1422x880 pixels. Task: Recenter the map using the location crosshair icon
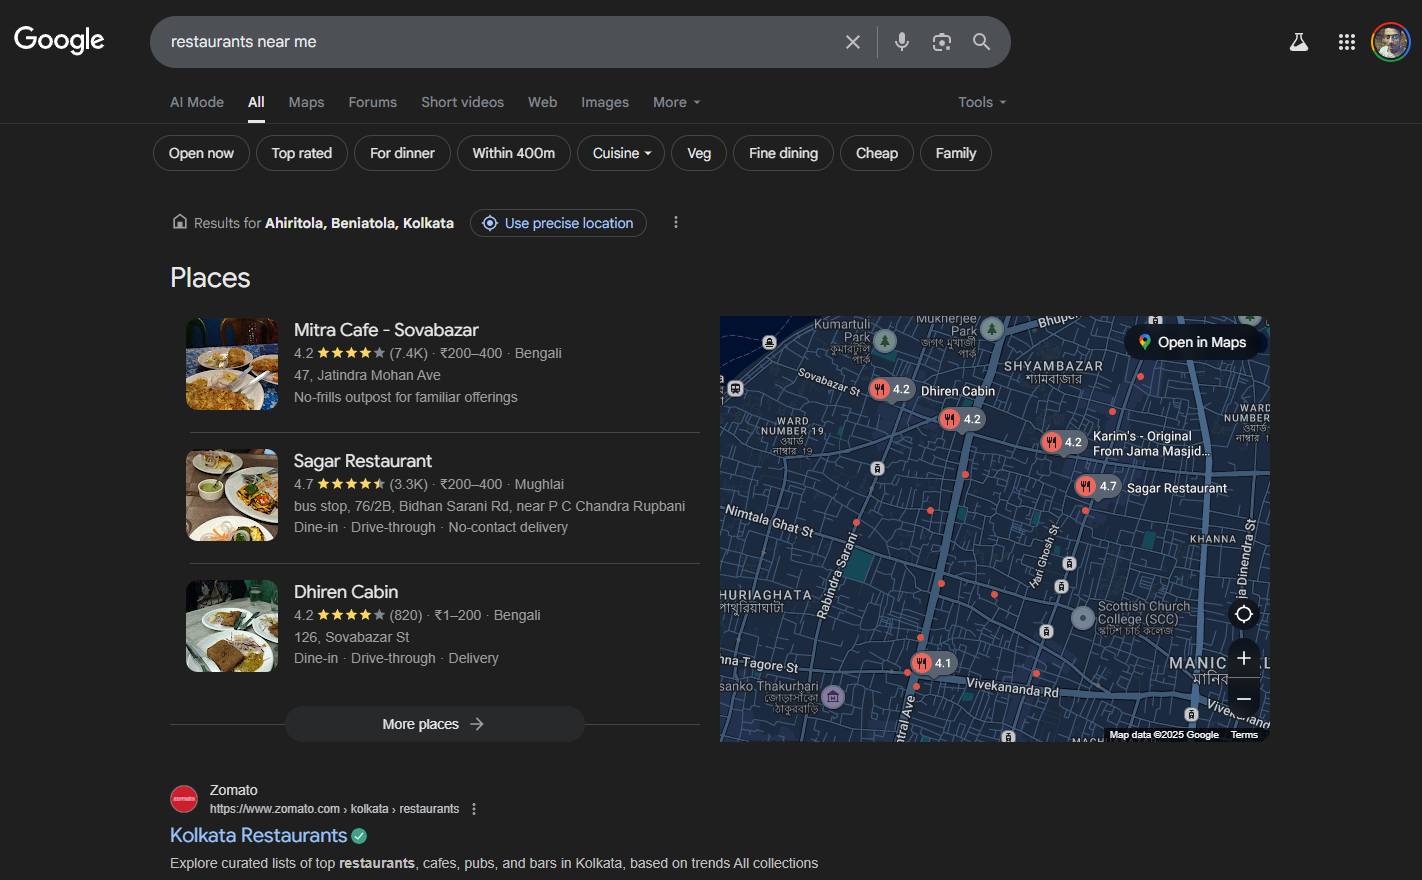1243,613
